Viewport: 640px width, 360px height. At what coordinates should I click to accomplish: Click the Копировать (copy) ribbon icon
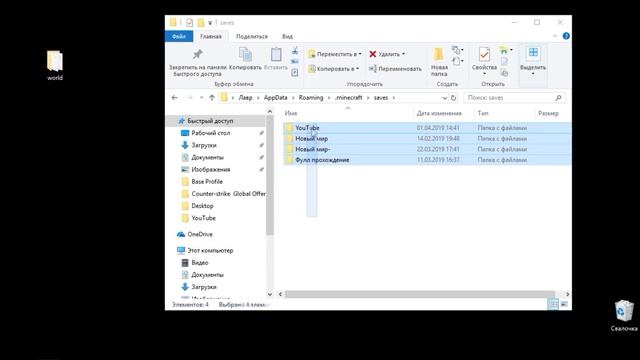[x=245, y=55]
